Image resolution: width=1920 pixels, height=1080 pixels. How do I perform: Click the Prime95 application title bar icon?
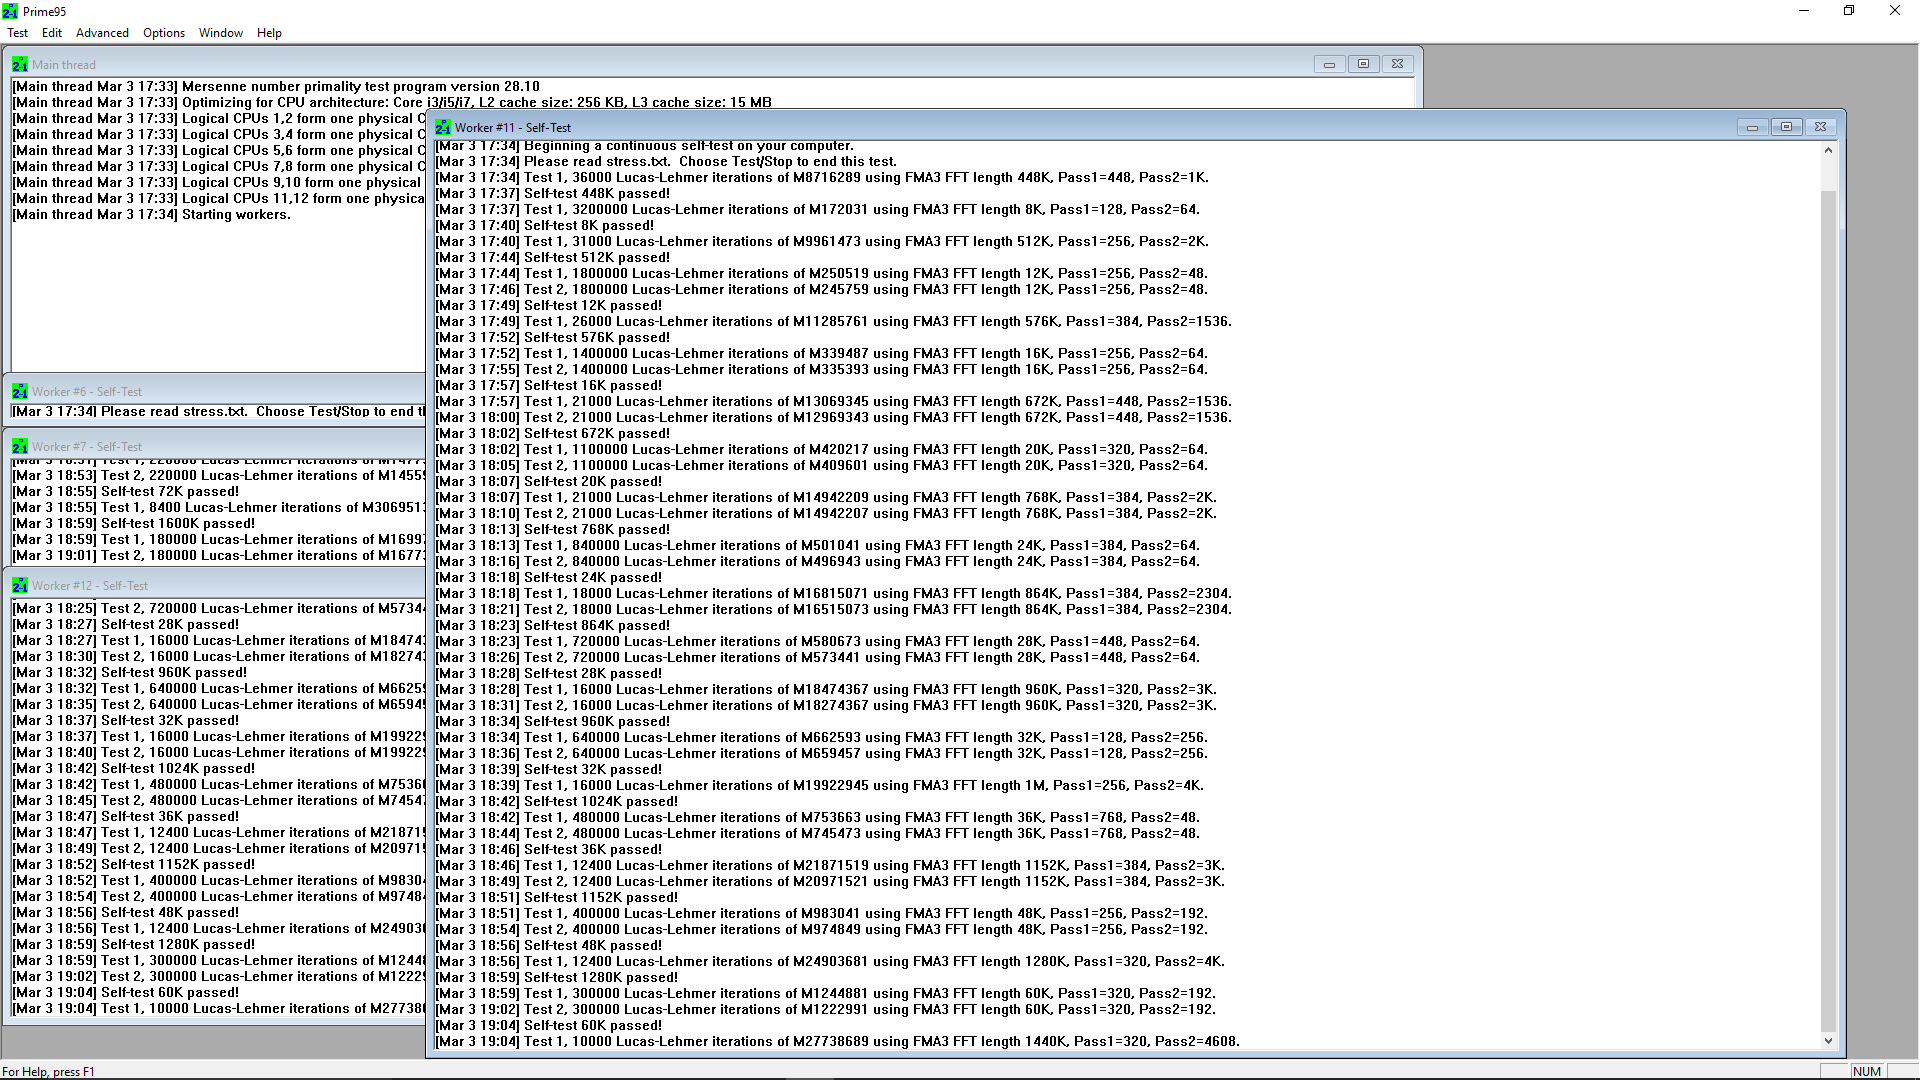[10, 11]
